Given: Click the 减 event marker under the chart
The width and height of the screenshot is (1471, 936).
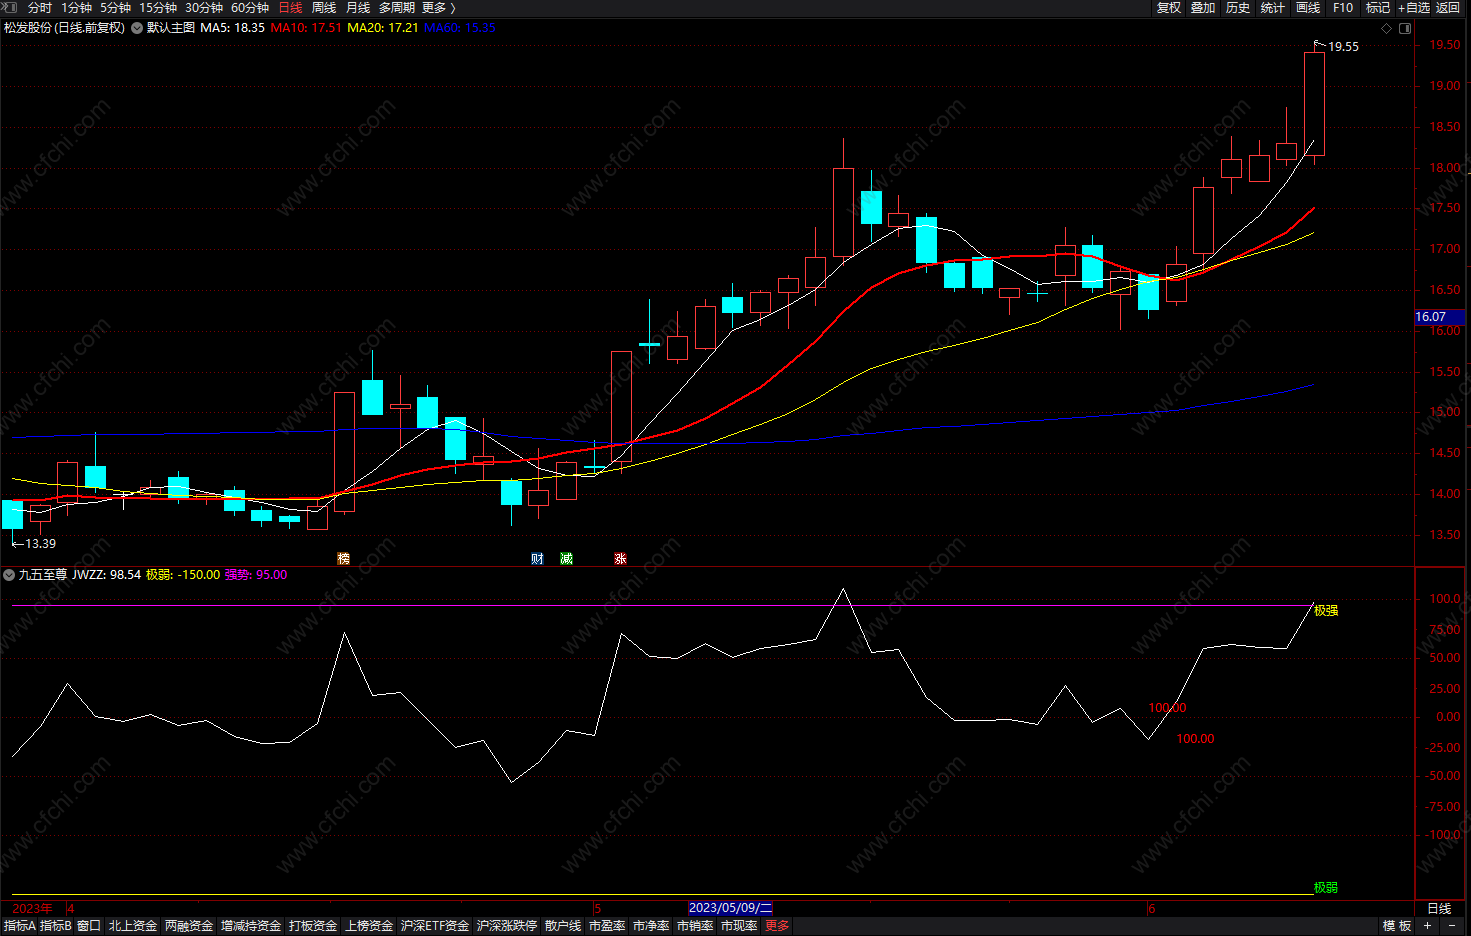Looking at the screenshot, I should pyautogui.click(x=566, y=559).
